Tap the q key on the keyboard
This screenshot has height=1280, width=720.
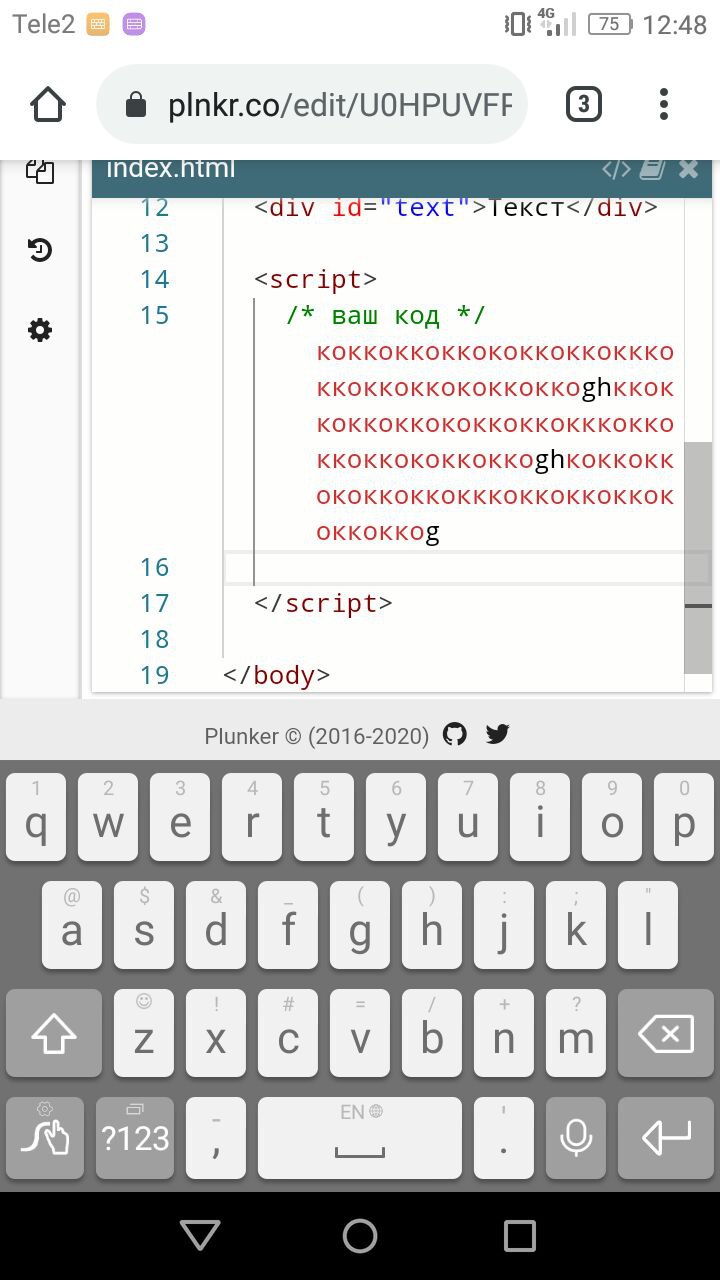(x=36, y=817)
